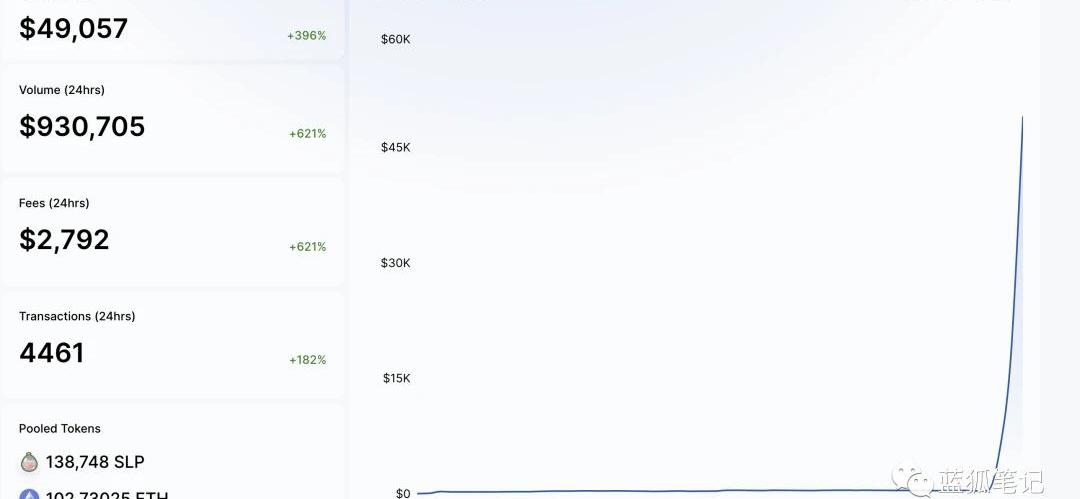Image resolution: width=1080 pixels, height=499 pixels.
Task: Select the Transactions (24hrs) label
Action: pos(77,316)
